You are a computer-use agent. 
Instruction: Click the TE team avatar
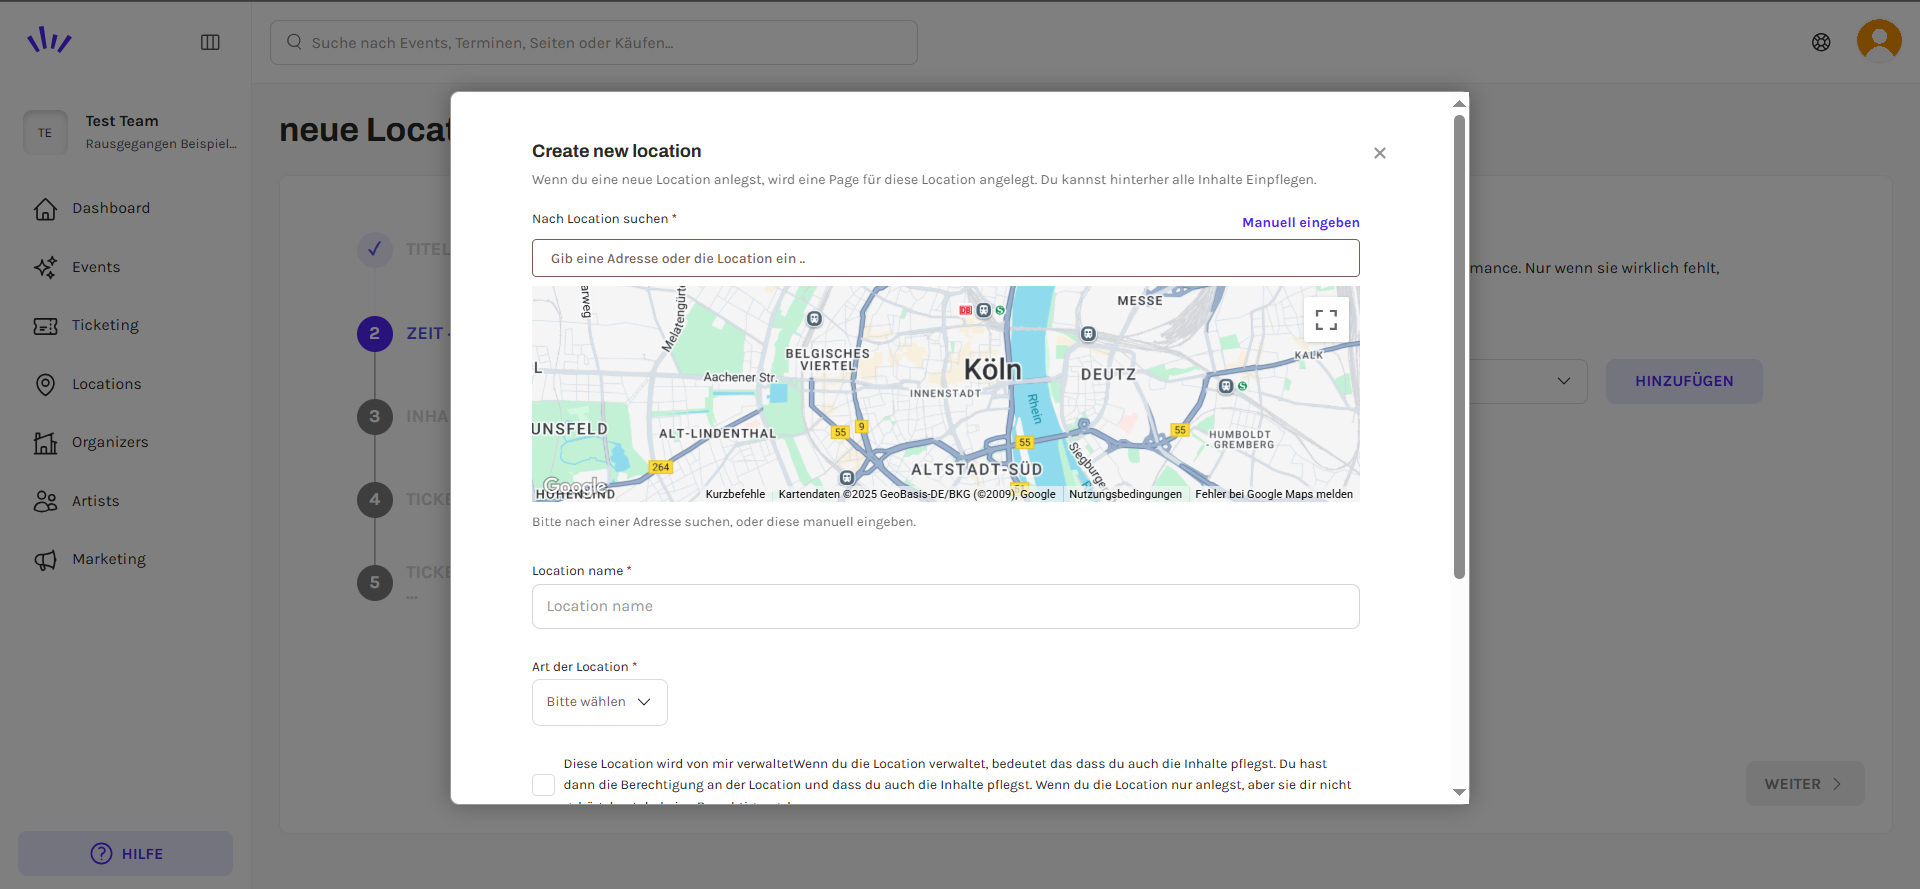(45, 132)
